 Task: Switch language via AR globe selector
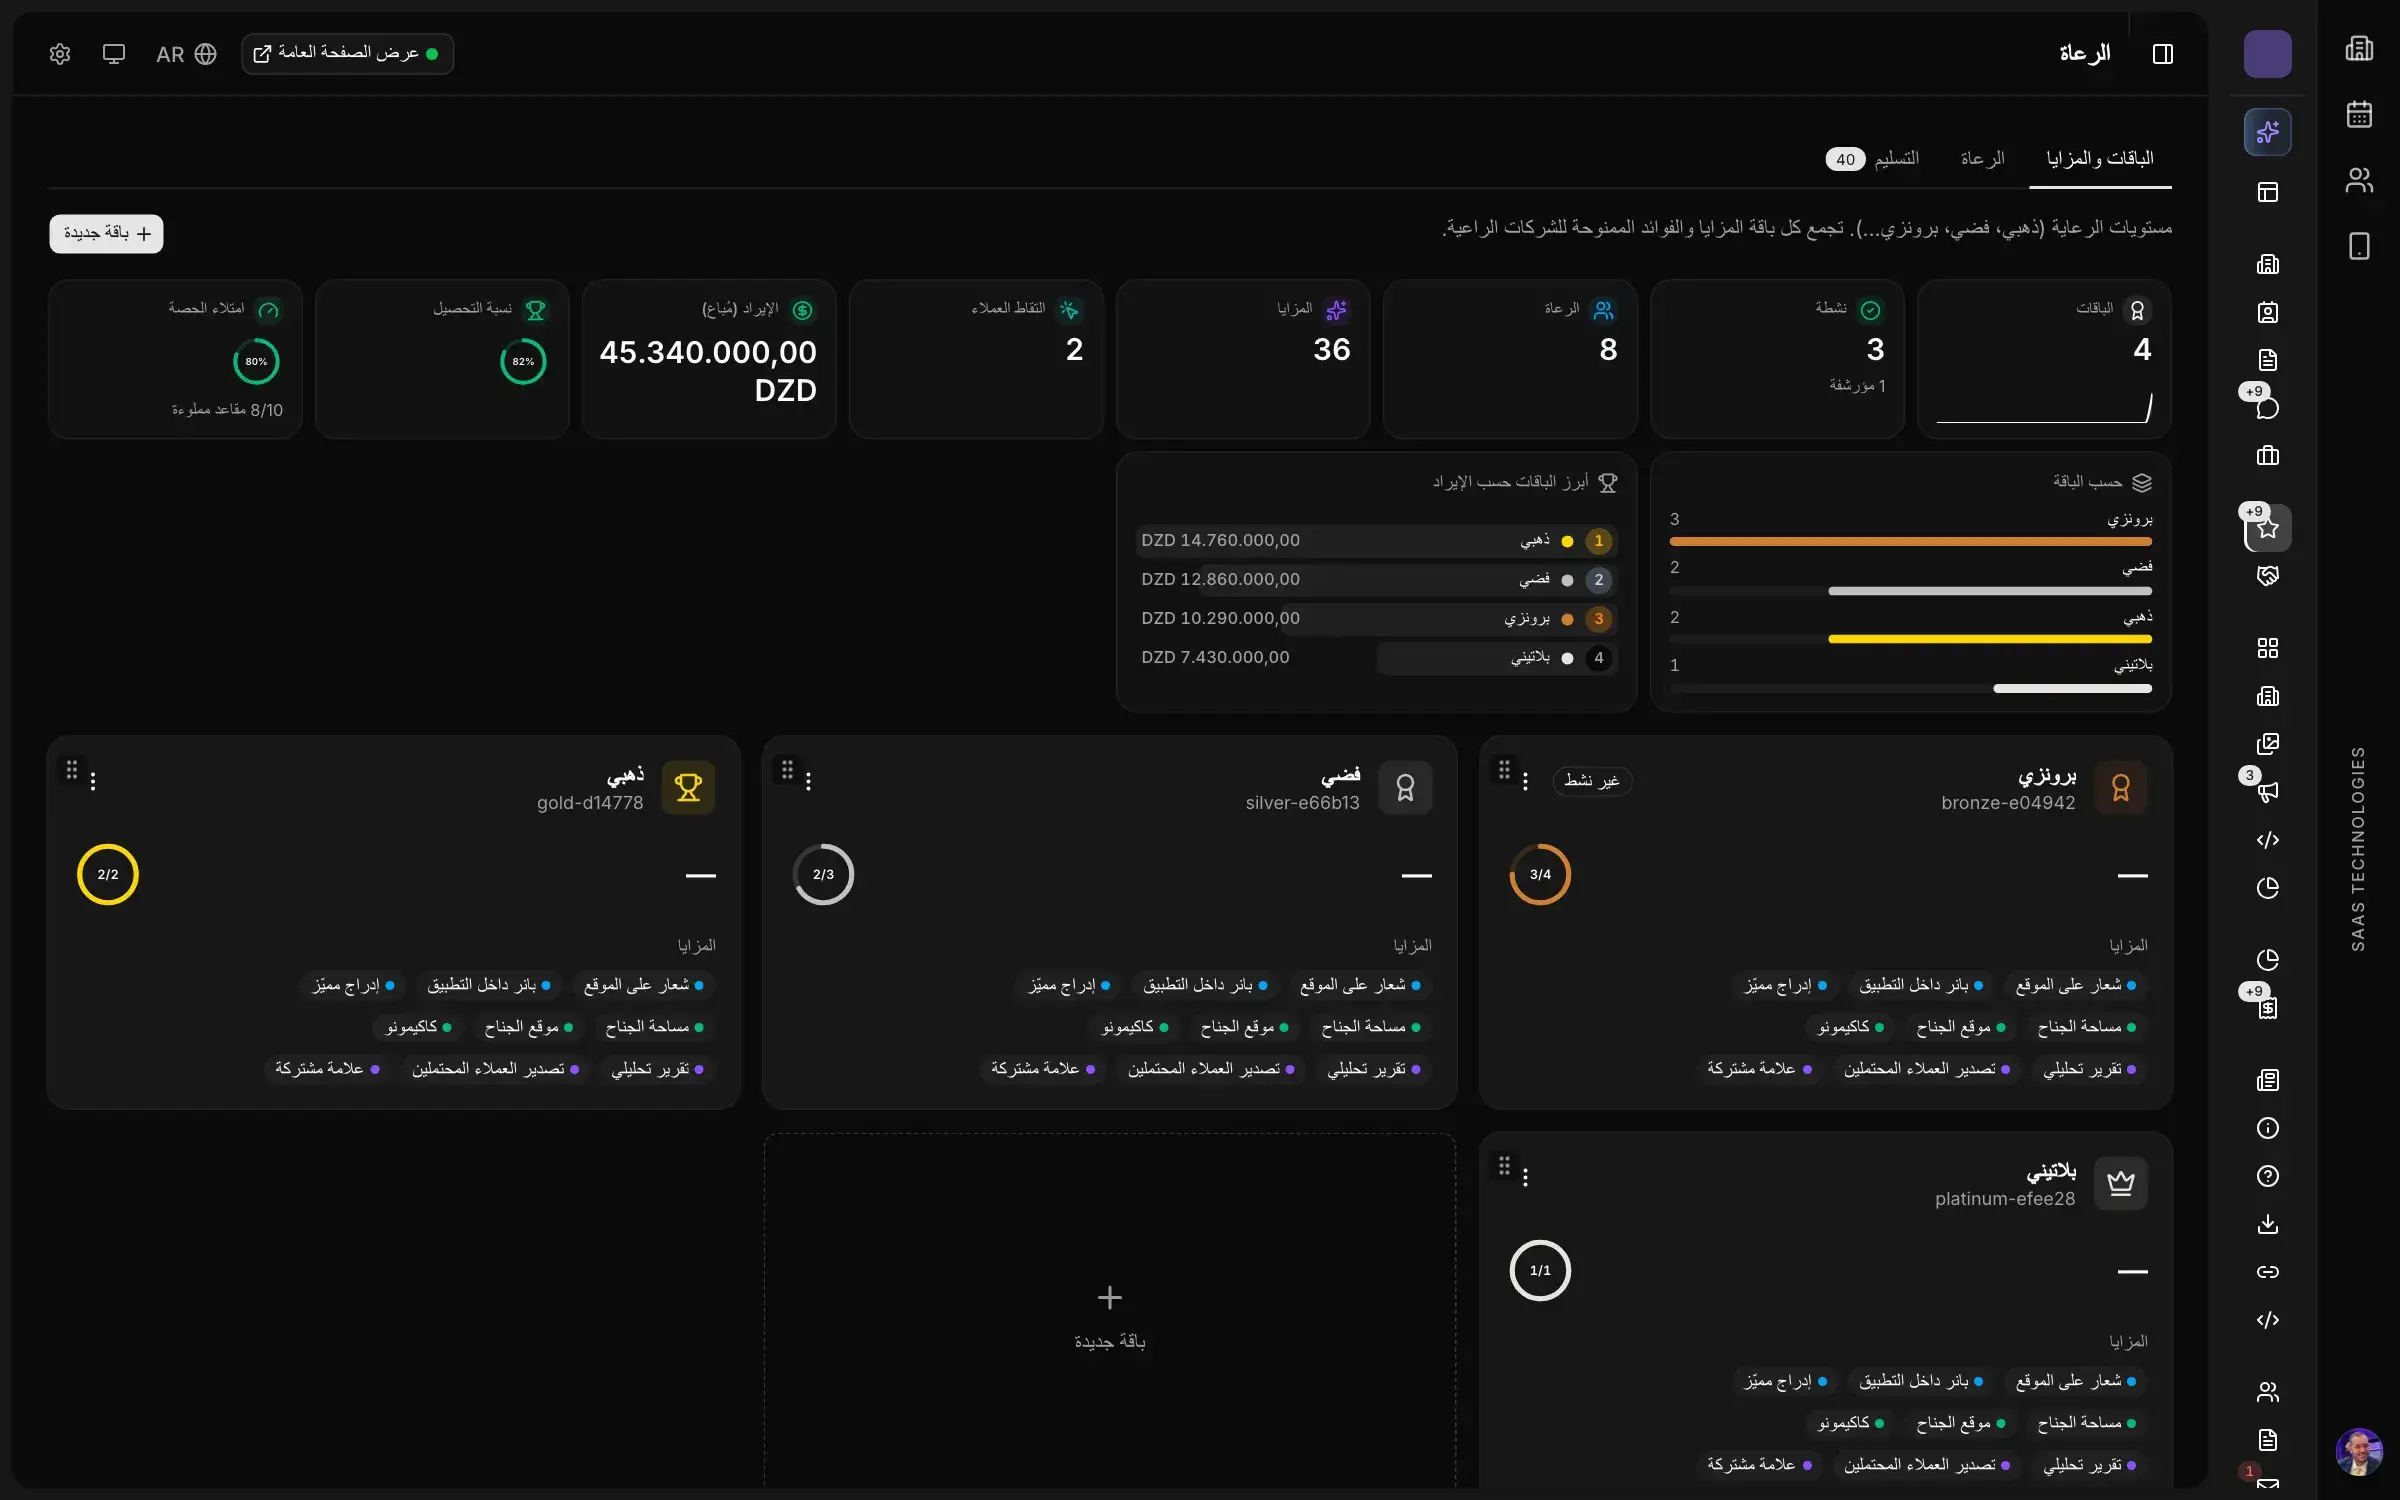click(186, 54)
